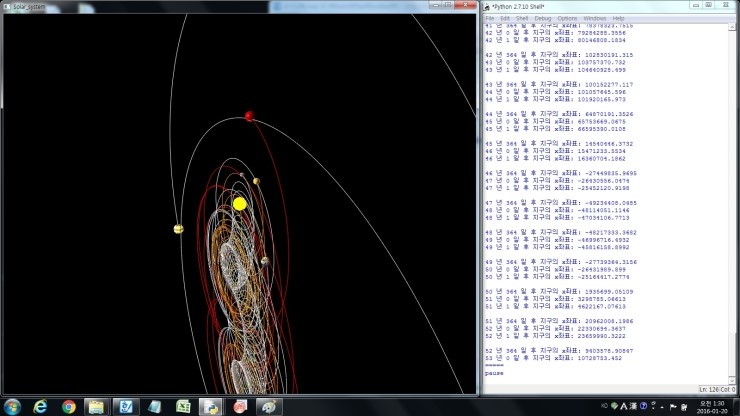Expand the Windows menu in IDLE
This screenshot has height=416, width=740.
[x=594, y=18]
